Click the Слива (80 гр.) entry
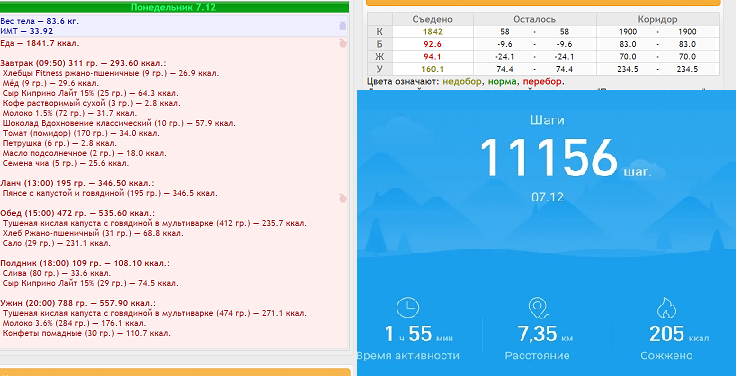The image size is (736, 376). click(56, 273)
